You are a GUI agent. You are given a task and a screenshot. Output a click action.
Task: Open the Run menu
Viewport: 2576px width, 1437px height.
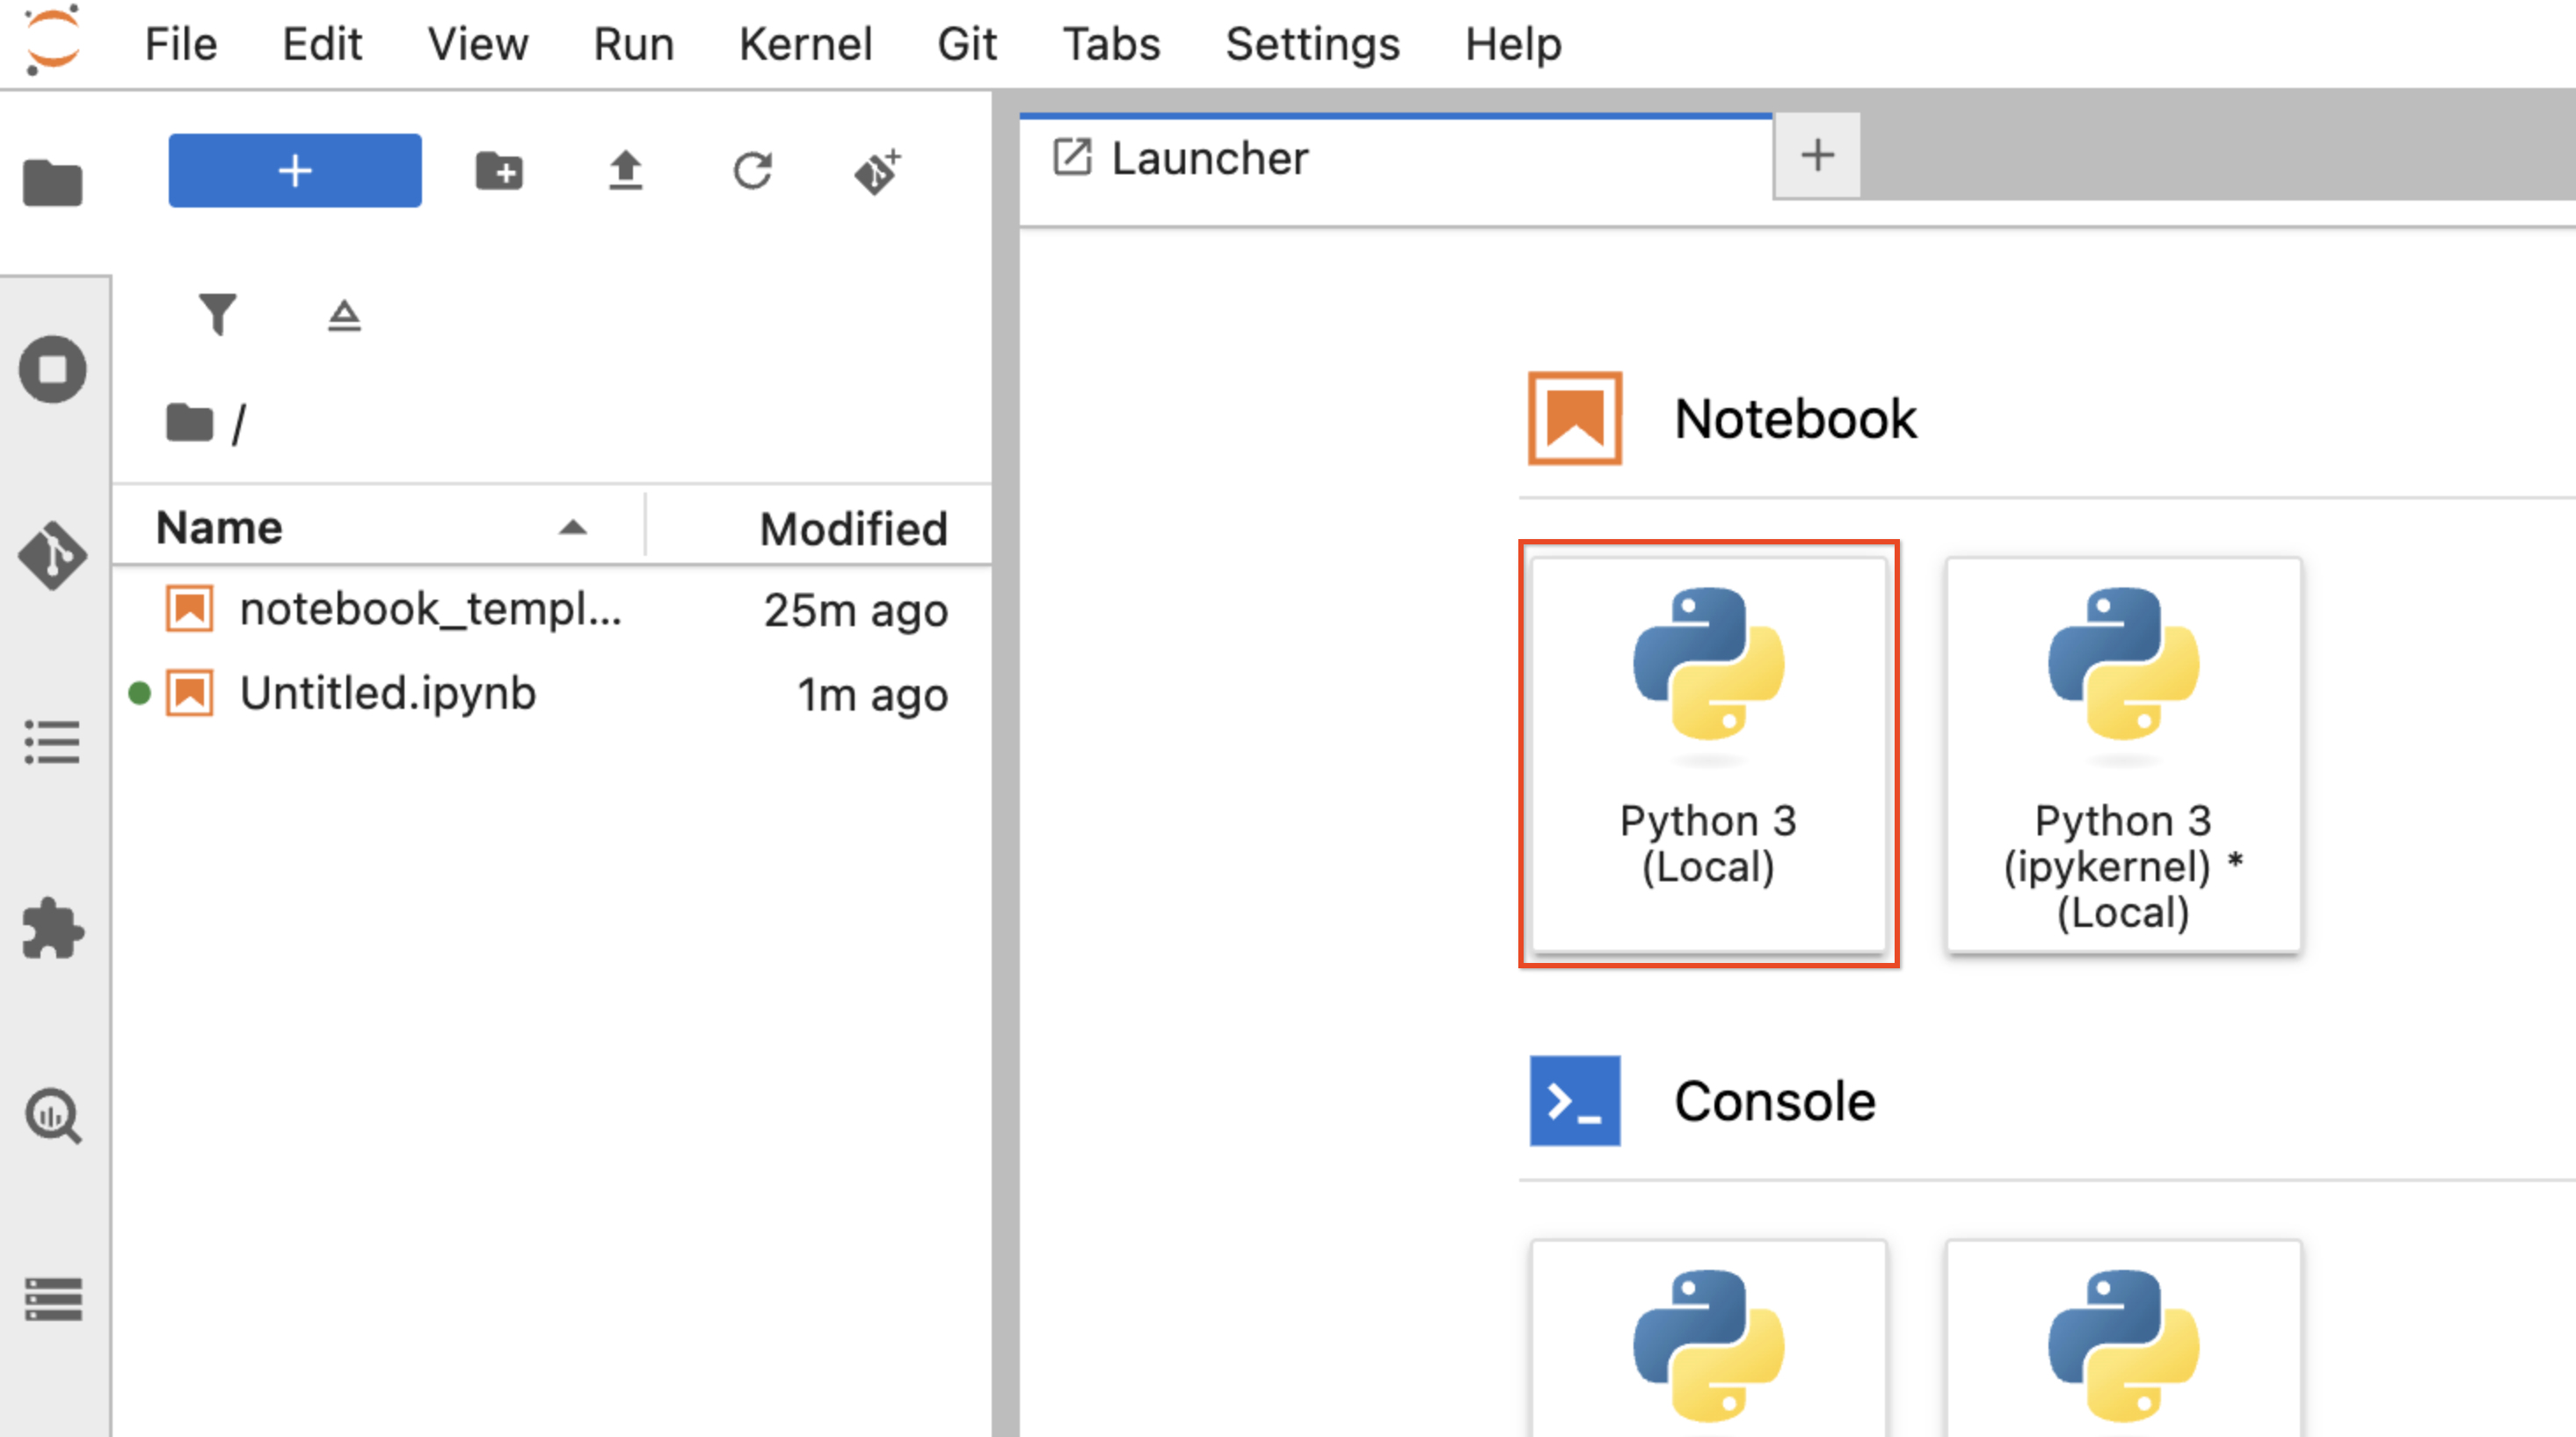[634, 44]
